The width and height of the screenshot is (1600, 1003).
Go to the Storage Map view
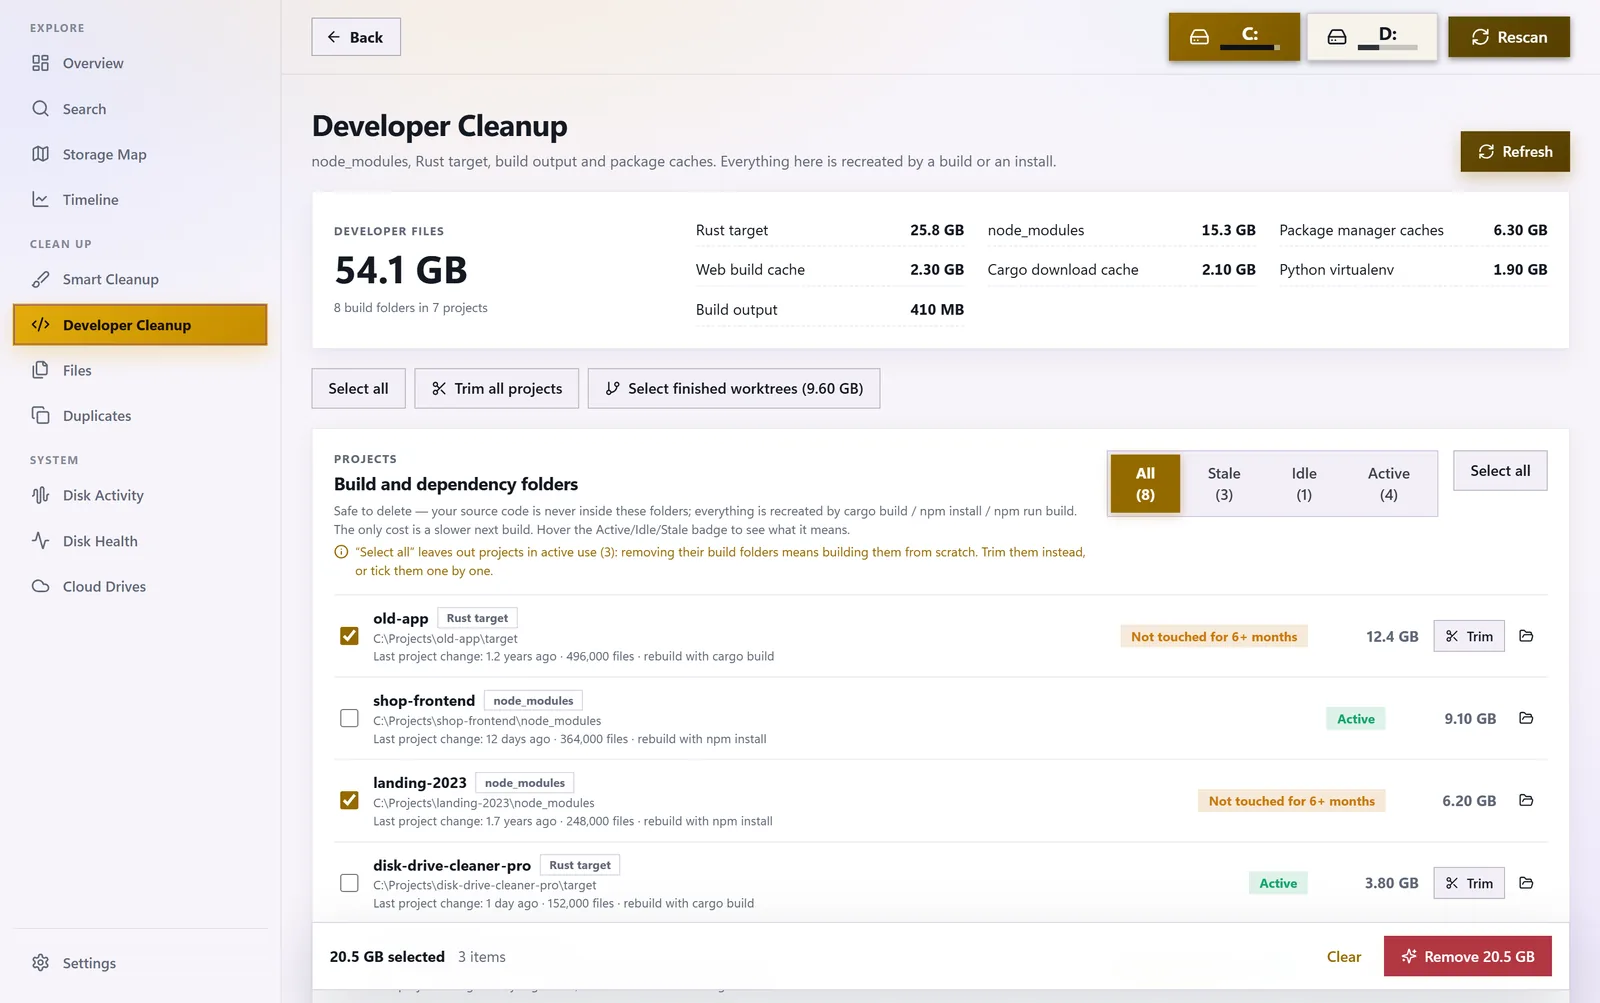[x=140, y=154]
